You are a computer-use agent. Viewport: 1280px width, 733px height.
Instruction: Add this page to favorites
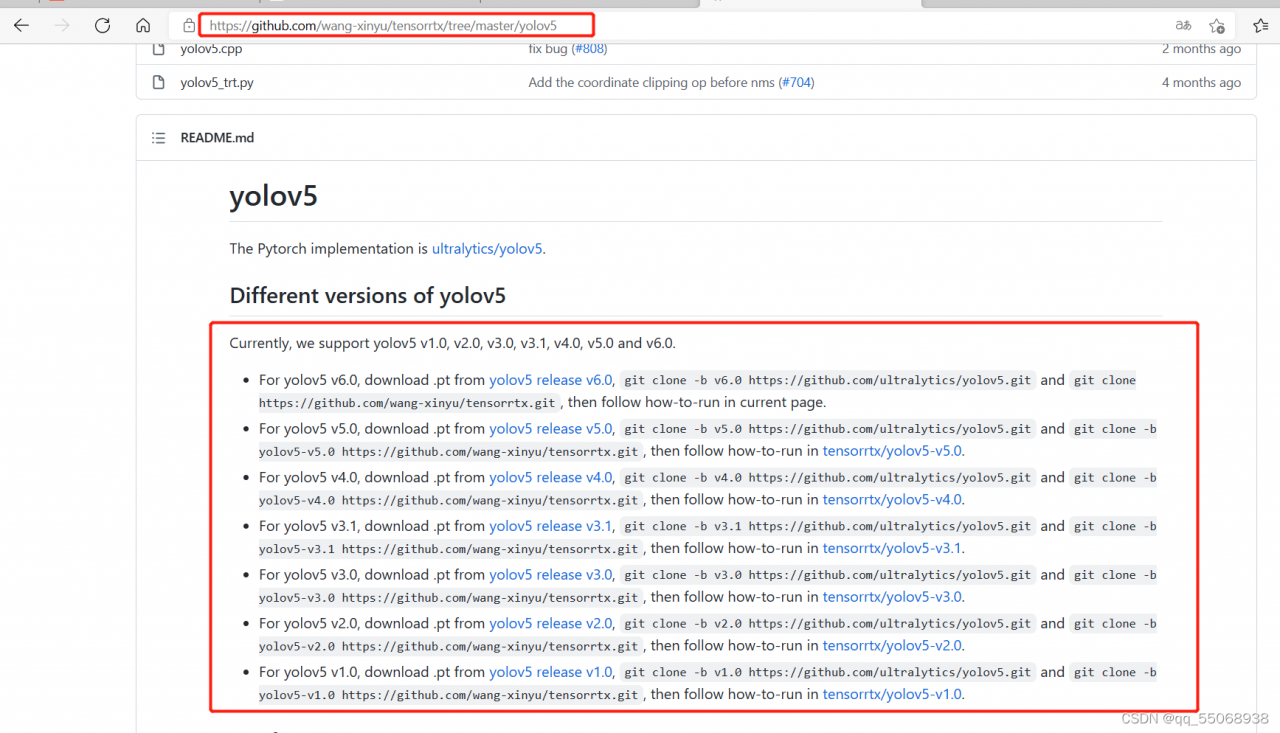pos(1216,25)
